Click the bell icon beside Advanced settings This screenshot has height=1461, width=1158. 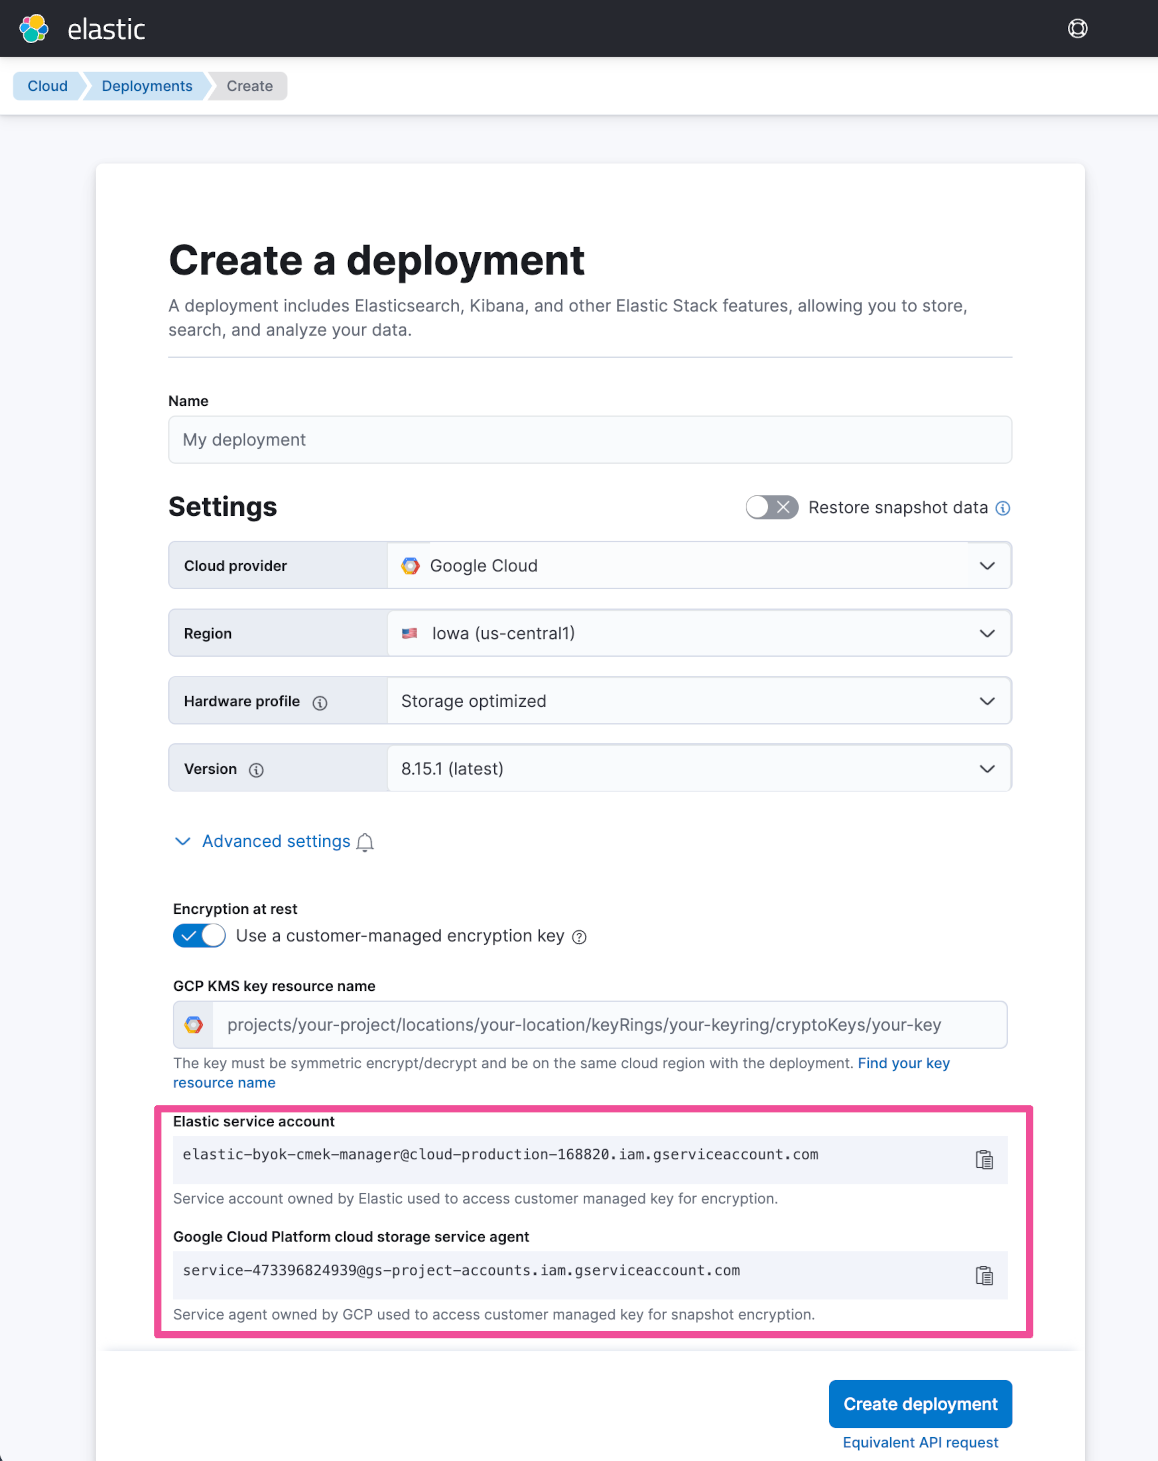365,842
